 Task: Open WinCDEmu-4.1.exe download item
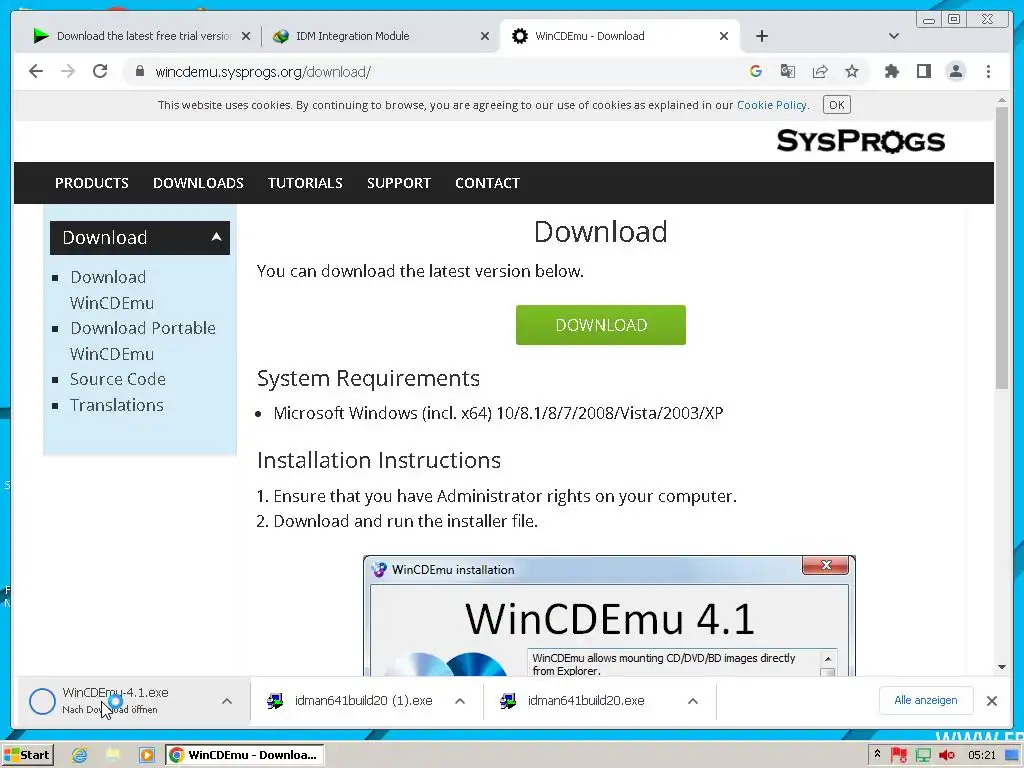[116, 700]
